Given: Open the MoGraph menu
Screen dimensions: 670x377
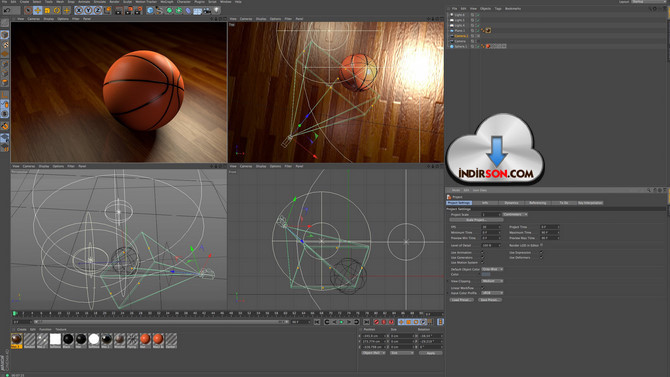Looking at the screenshot, I should tap(167, 2).
